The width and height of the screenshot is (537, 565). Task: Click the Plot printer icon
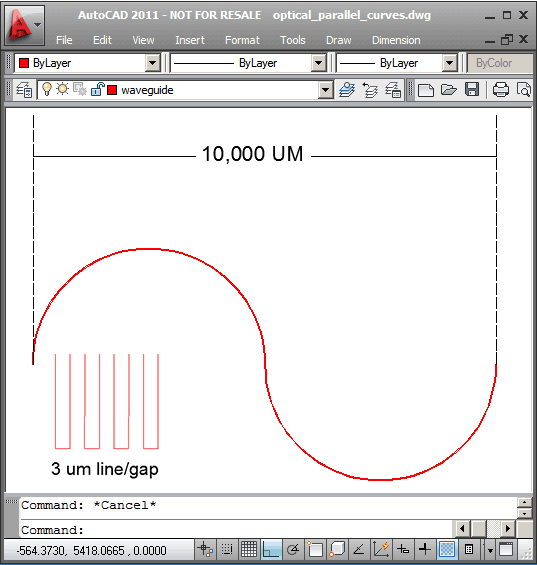click(501, 90)
